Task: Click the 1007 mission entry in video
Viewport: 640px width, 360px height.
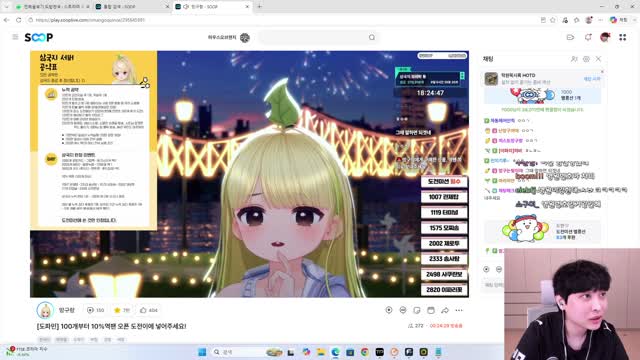Action: tap(444, 197)
